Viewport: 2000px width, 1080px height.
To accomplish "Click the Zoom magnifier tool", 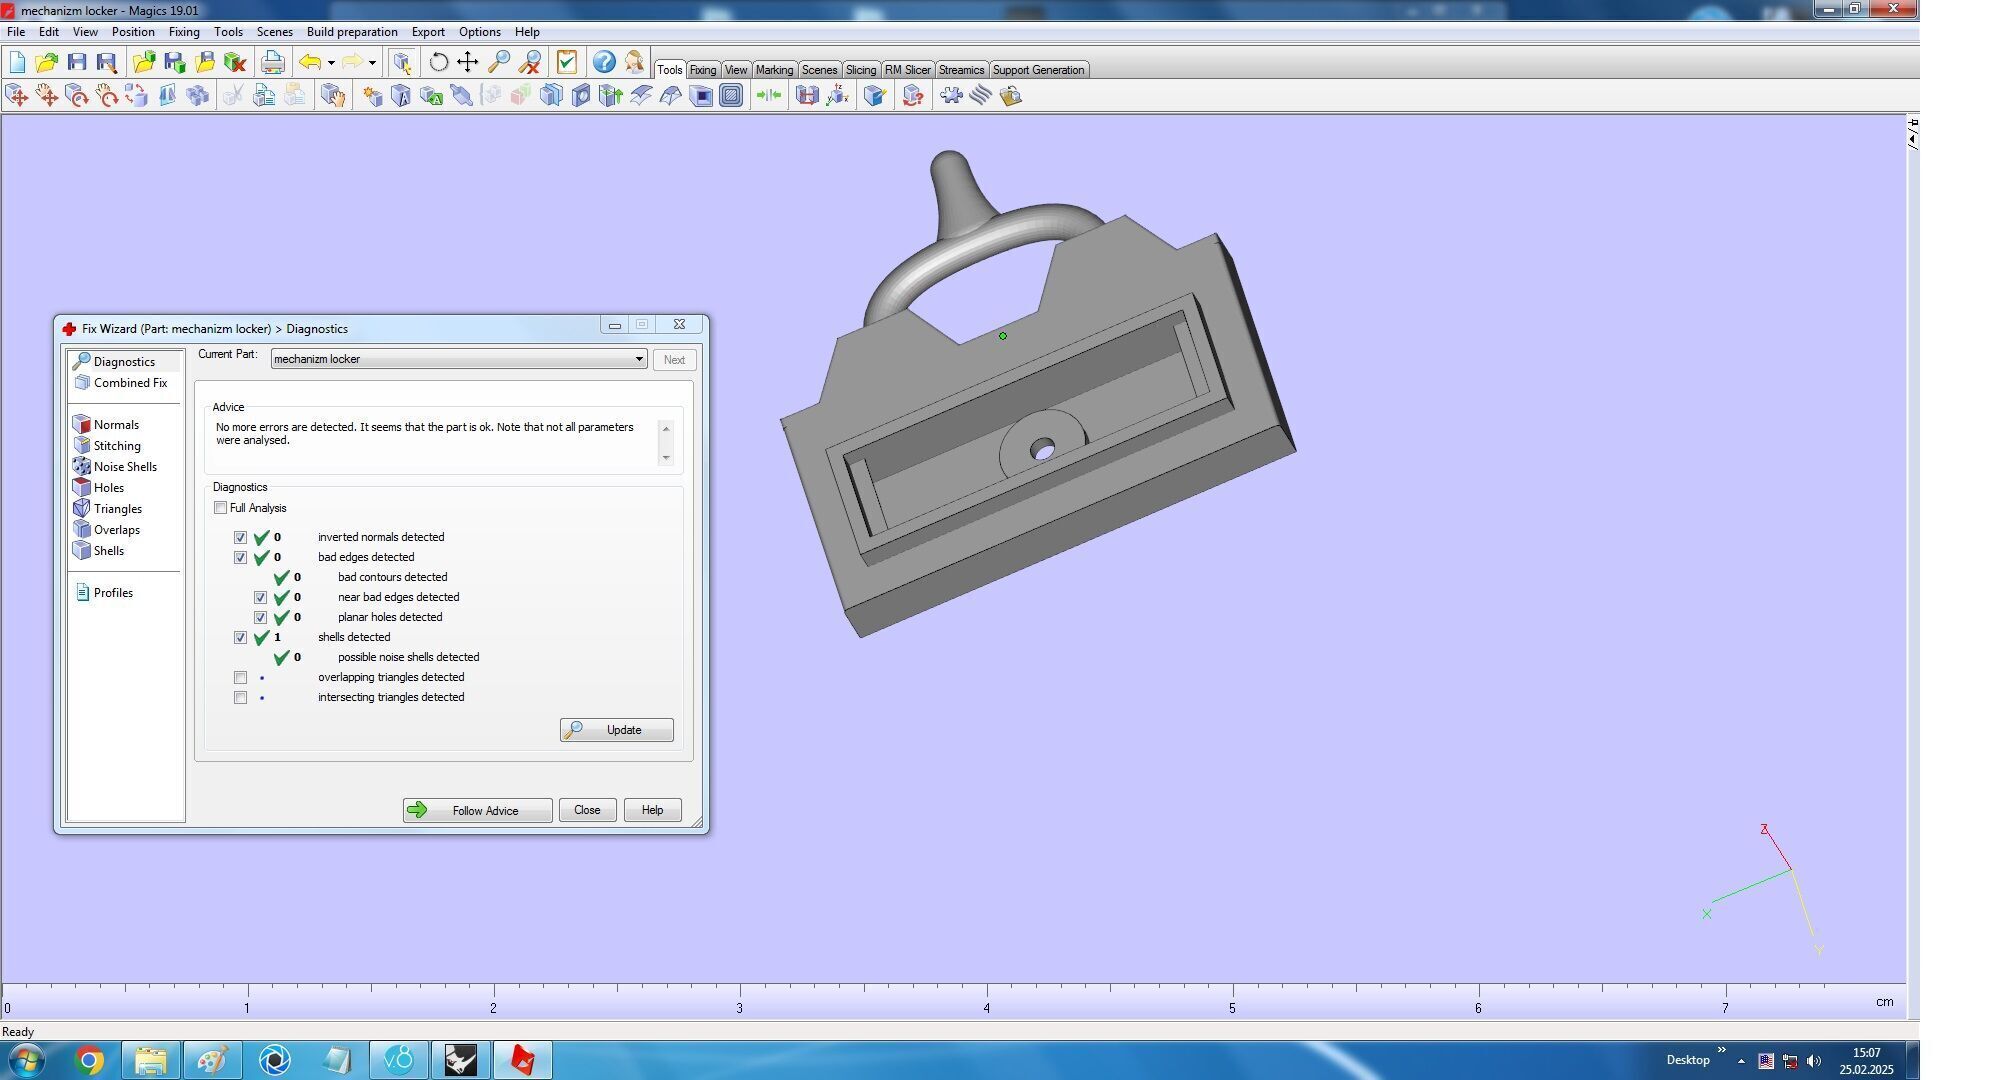I will click(x=498, y=62).
